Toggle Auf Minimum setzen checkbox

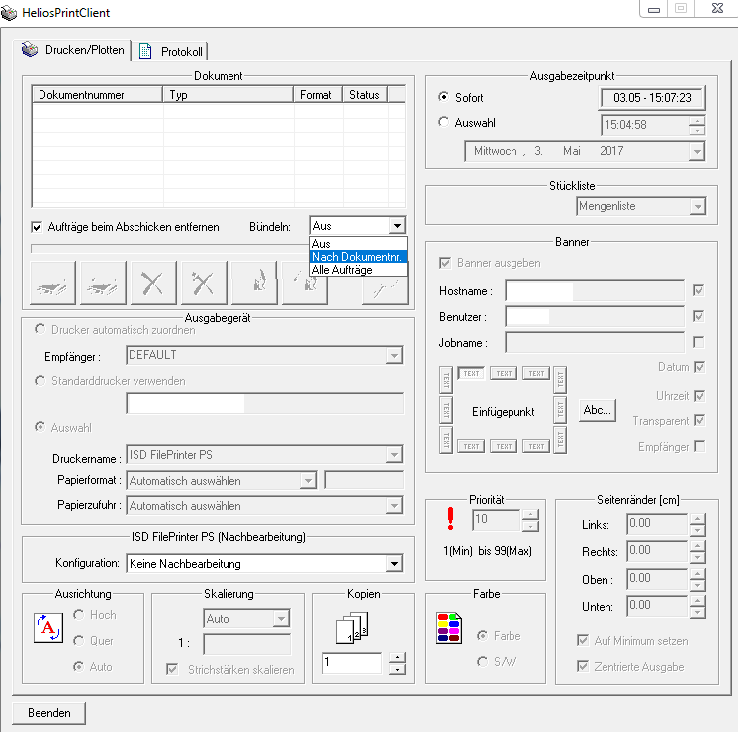coord(583,640)
